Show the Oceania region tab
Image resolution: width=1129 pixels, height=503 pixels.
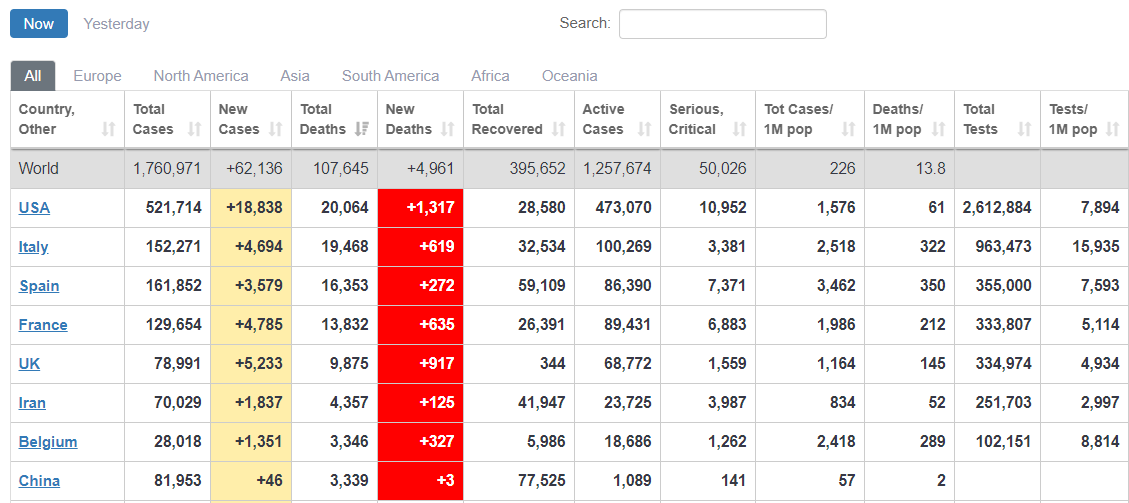[570, 76]
